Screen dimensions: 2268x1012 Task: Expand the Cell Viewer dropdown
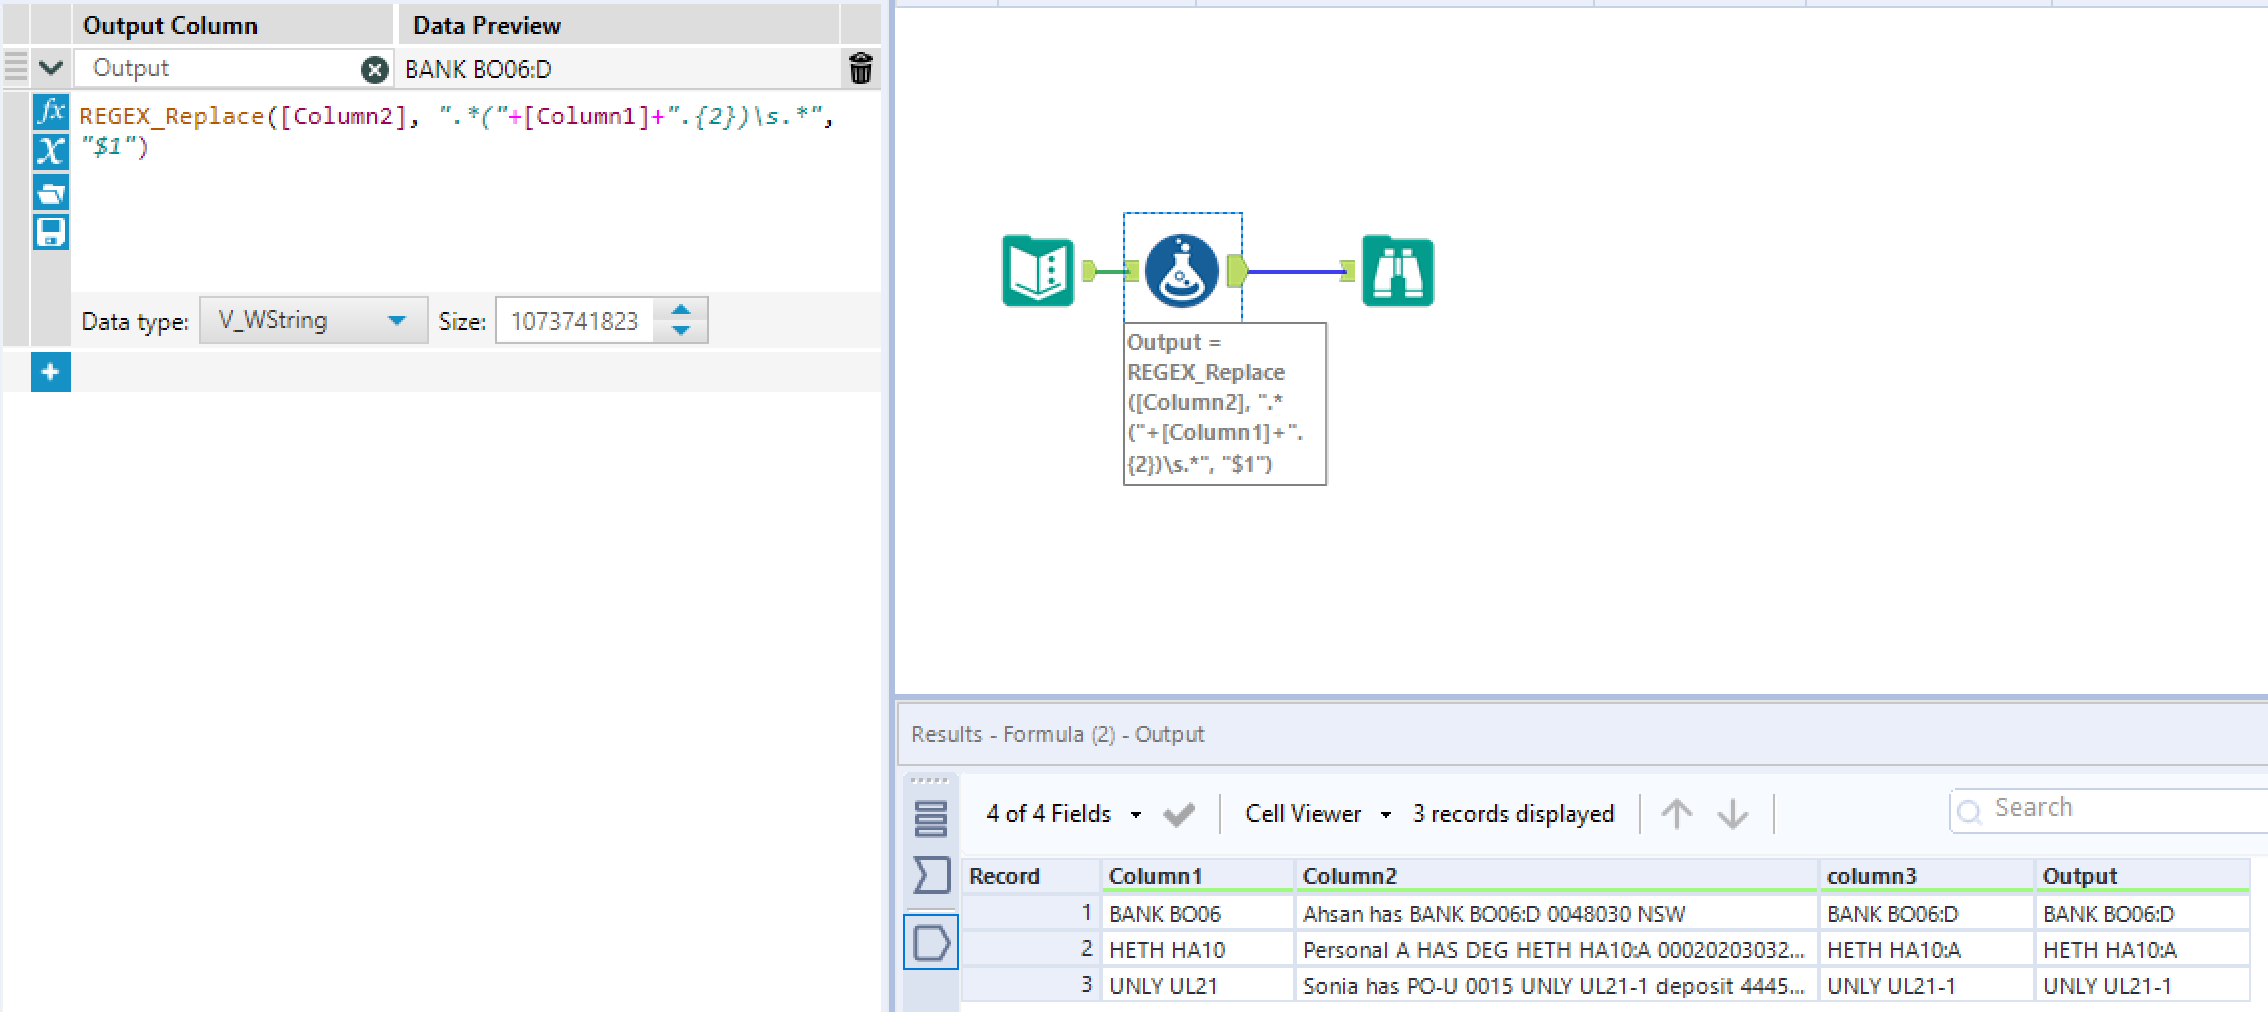point(1386,813)
